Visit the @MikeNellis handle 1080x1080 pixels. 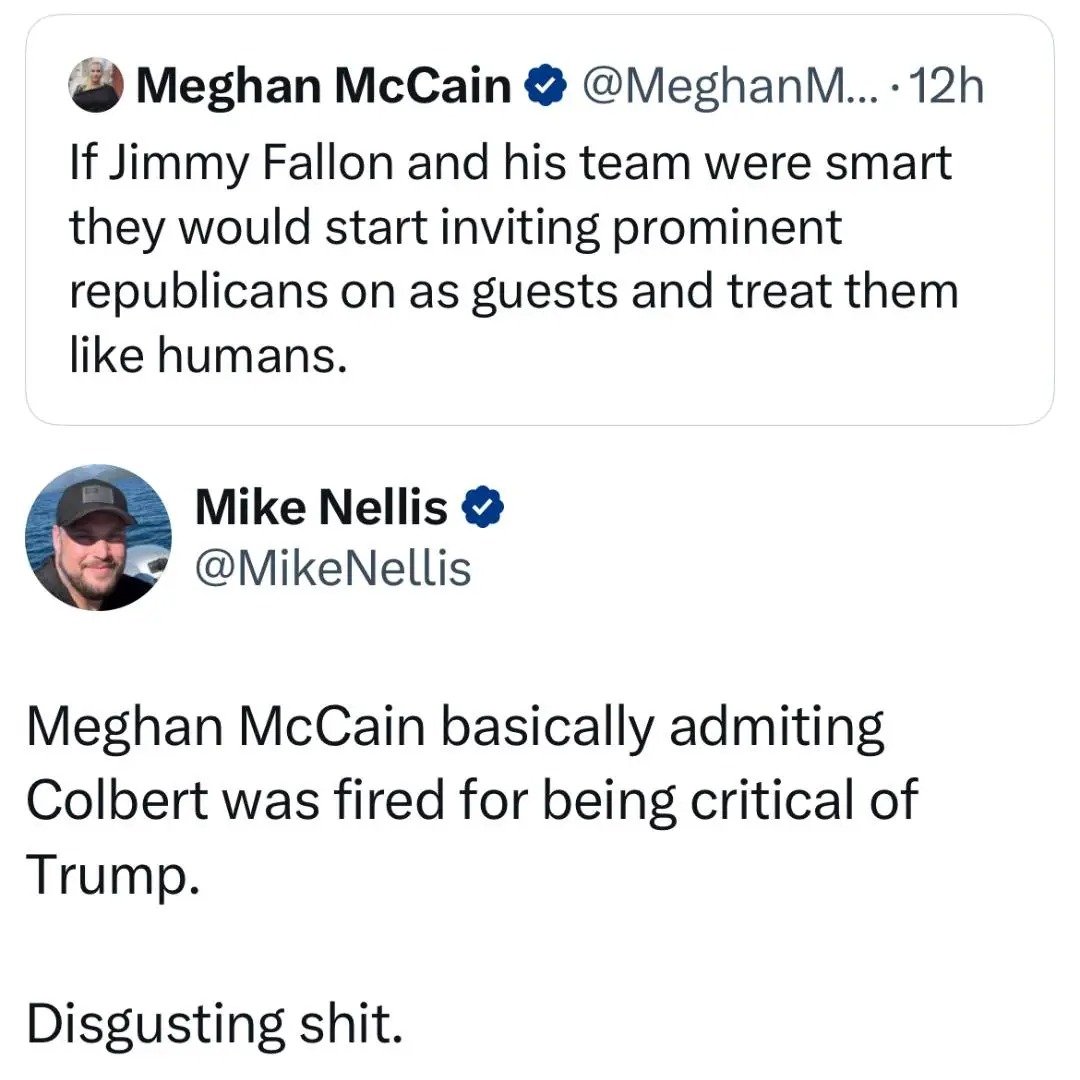tap(333, 569)
